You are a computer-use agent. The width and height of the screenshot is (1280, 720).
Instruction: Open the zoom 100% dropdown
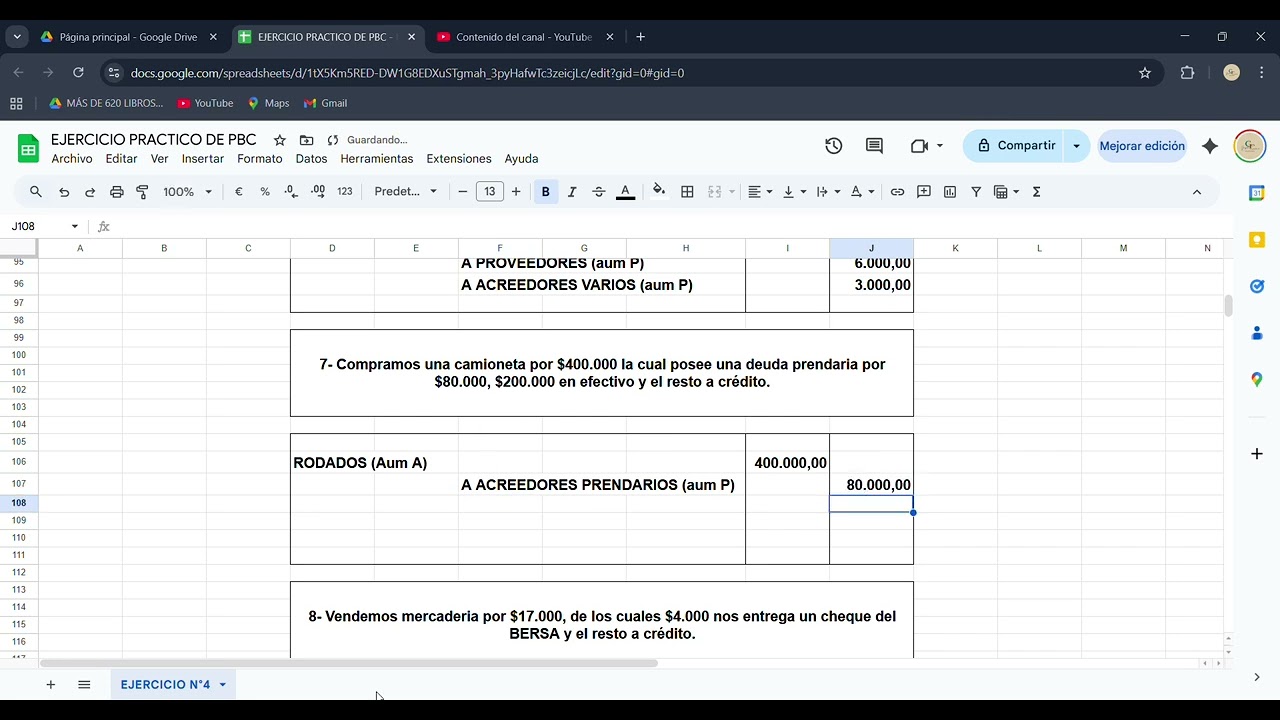point(188,192)
